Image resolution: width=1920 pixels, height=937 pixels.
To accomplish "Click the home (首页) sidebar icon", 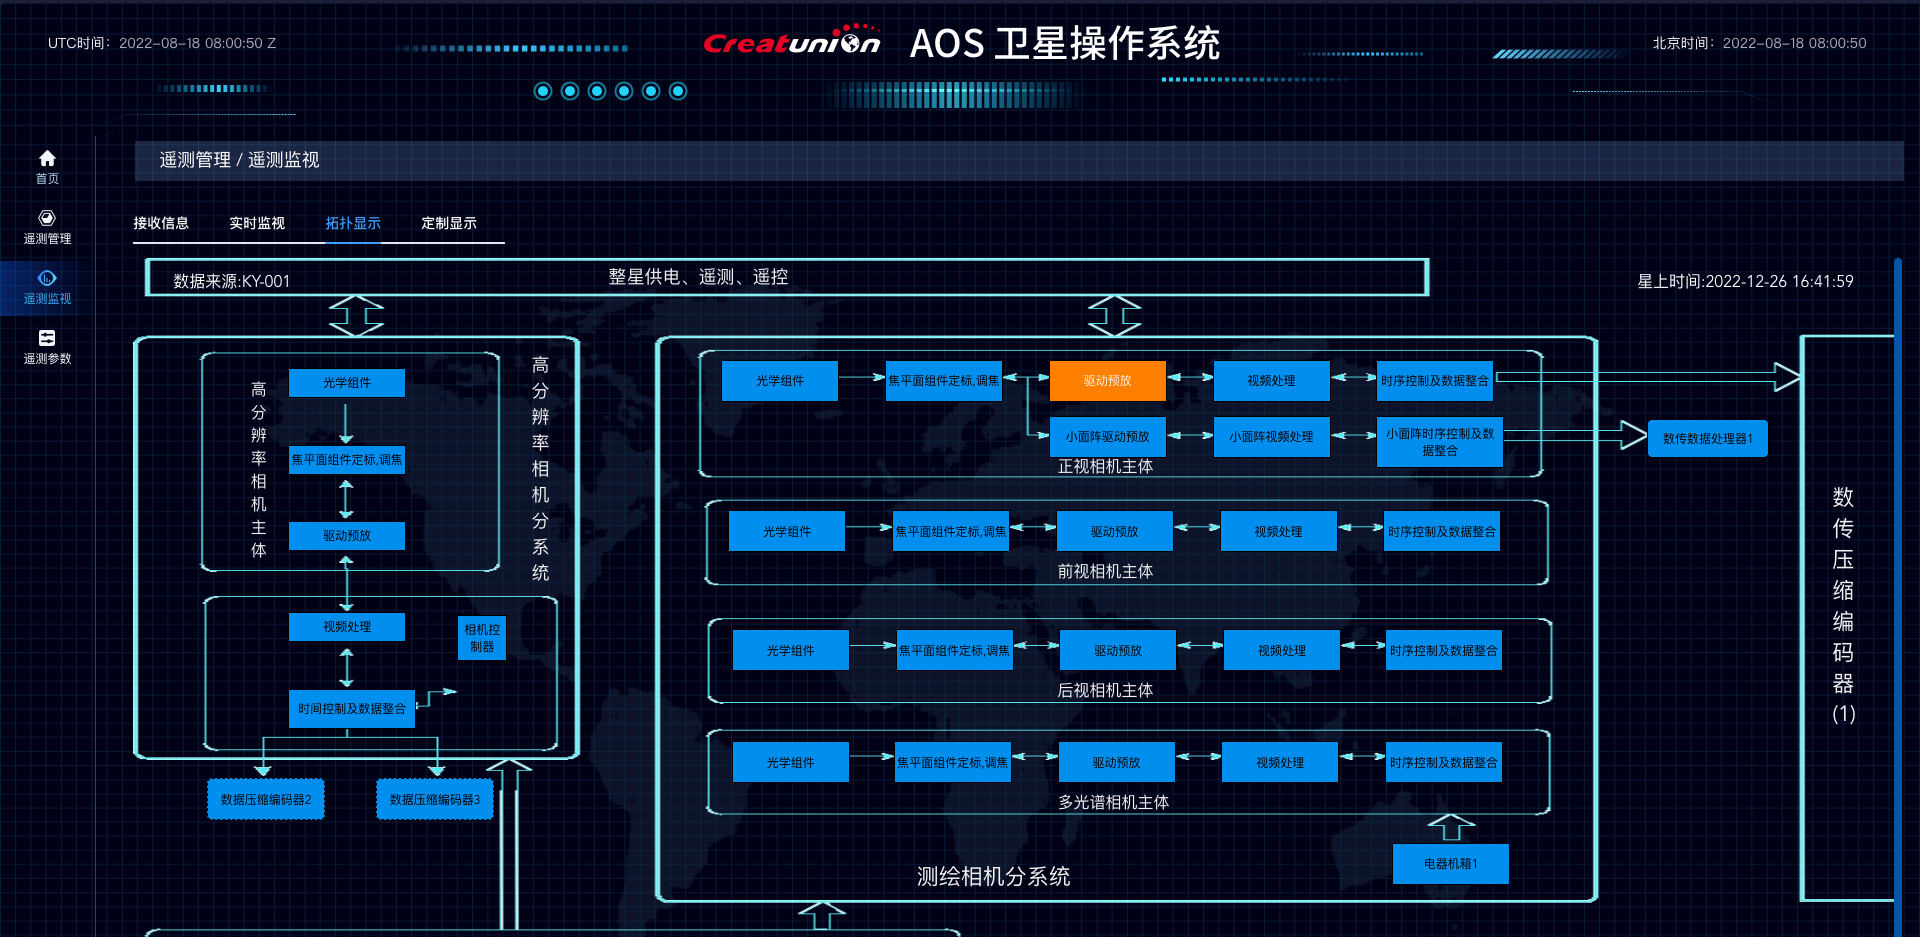I will coord(47,166).
